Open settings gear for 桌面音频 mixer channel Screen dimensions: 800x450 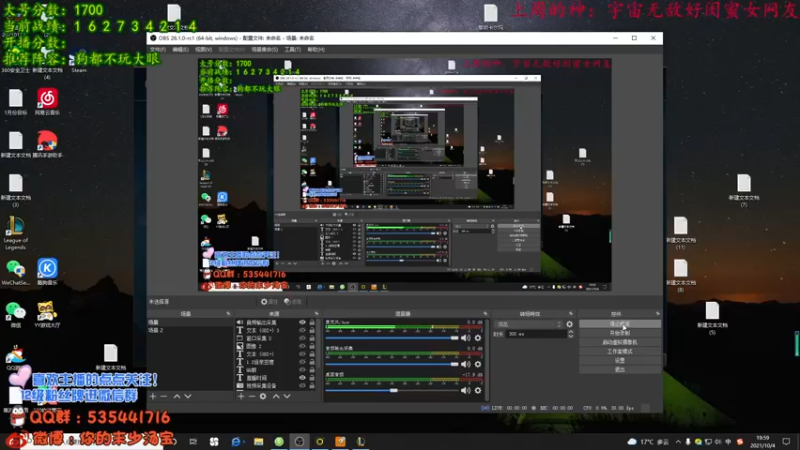pyautogui.click(x=478, y=390)
